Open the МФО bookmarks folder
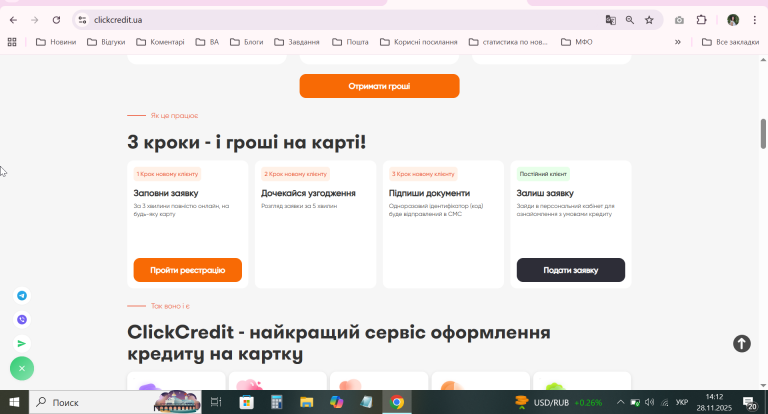 (x=576, y=42)
